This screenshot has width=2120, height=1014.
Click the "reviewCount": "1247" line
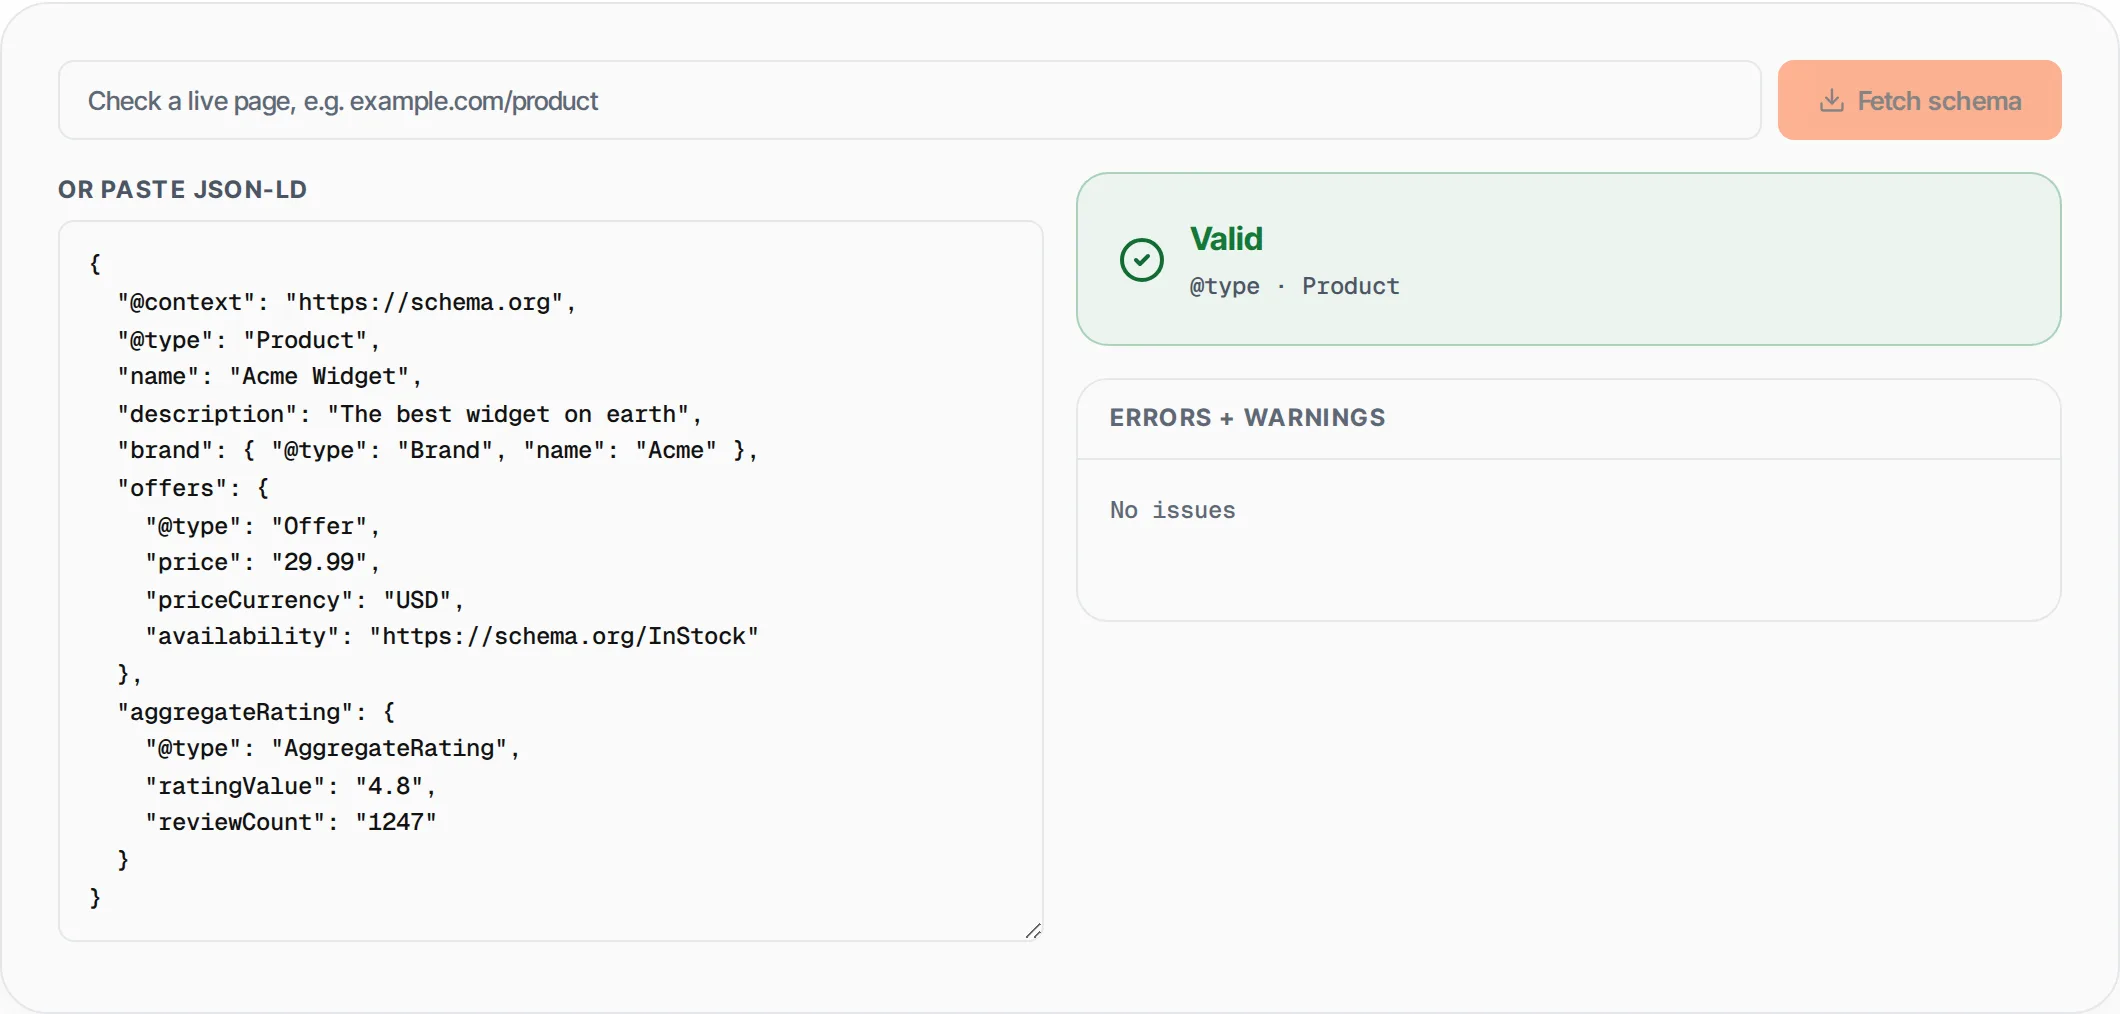point(290,822)
